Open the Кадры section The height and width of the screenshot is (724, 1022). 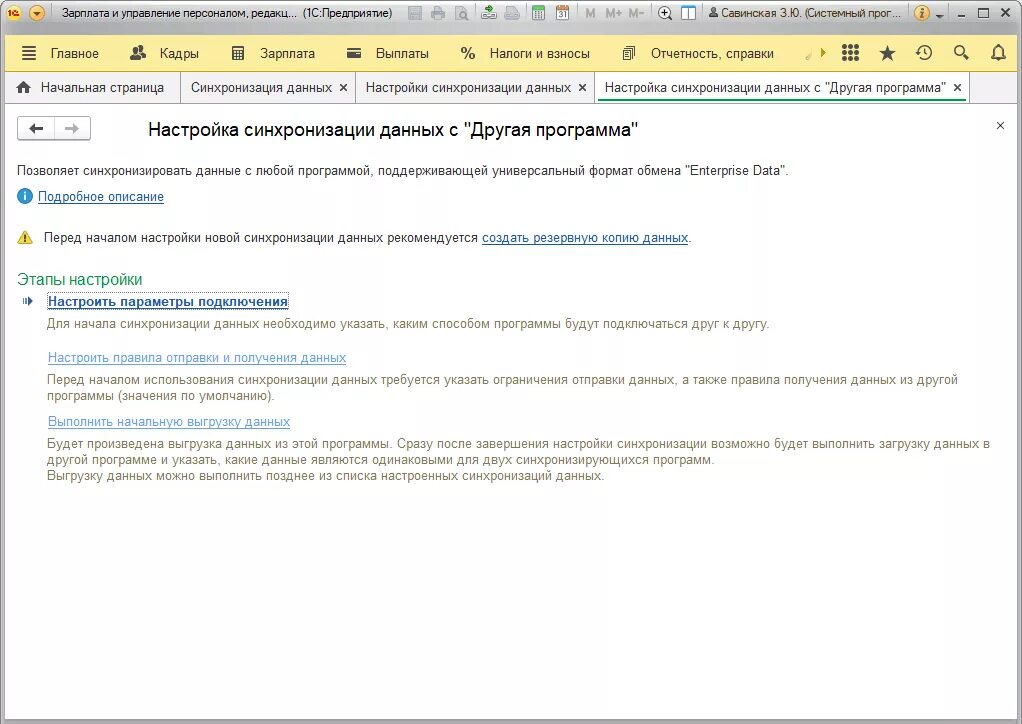[179, 53]
